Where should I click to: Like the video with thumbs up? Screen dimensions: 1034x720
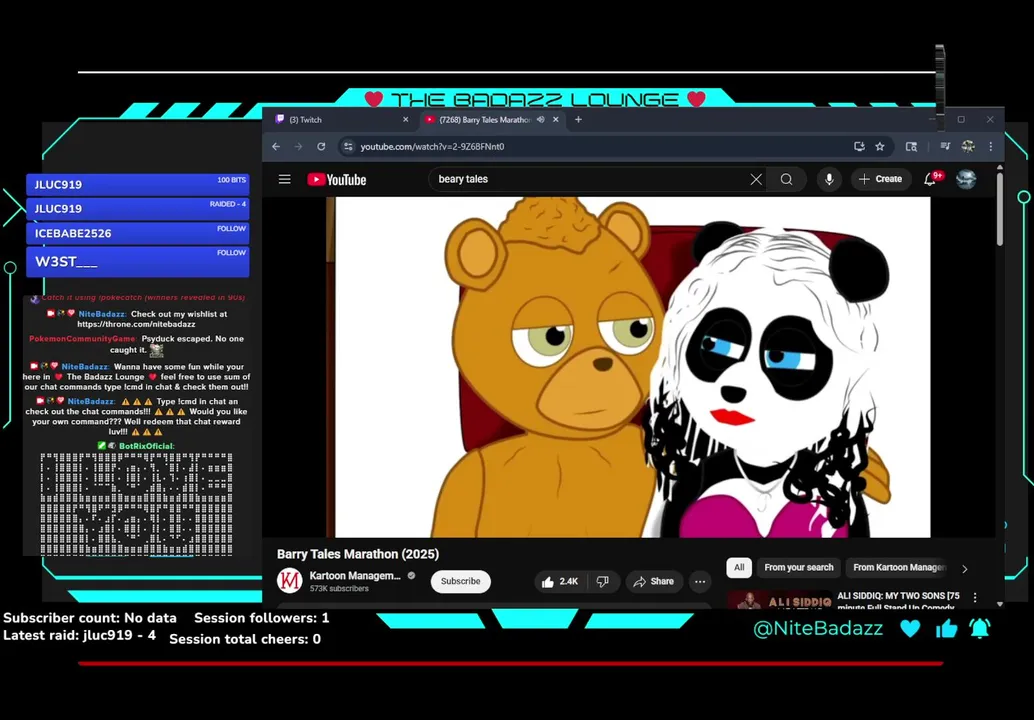tap(559, 582)
